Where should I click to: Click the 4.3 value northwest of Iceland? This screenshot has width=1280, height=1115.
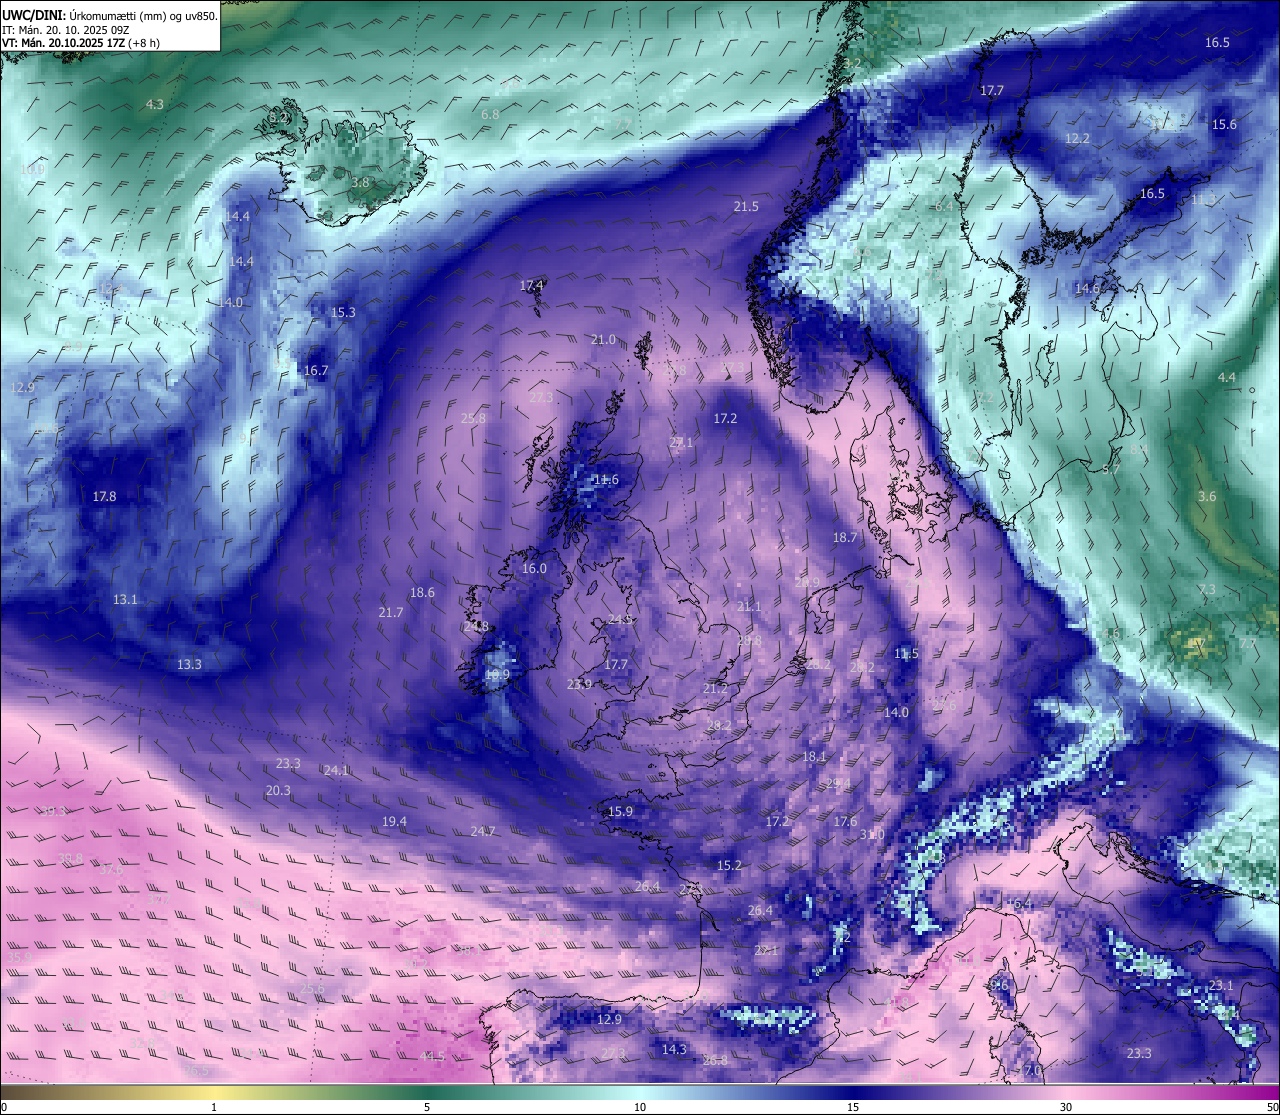coord(154,104)
